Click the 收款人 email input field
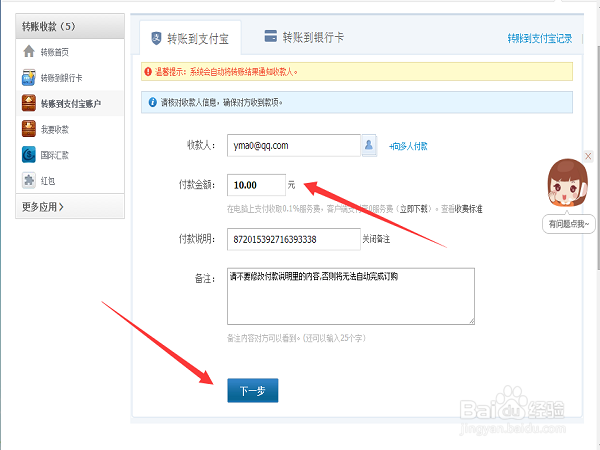This screenshot has width=600, height=450. pos(293,145)
